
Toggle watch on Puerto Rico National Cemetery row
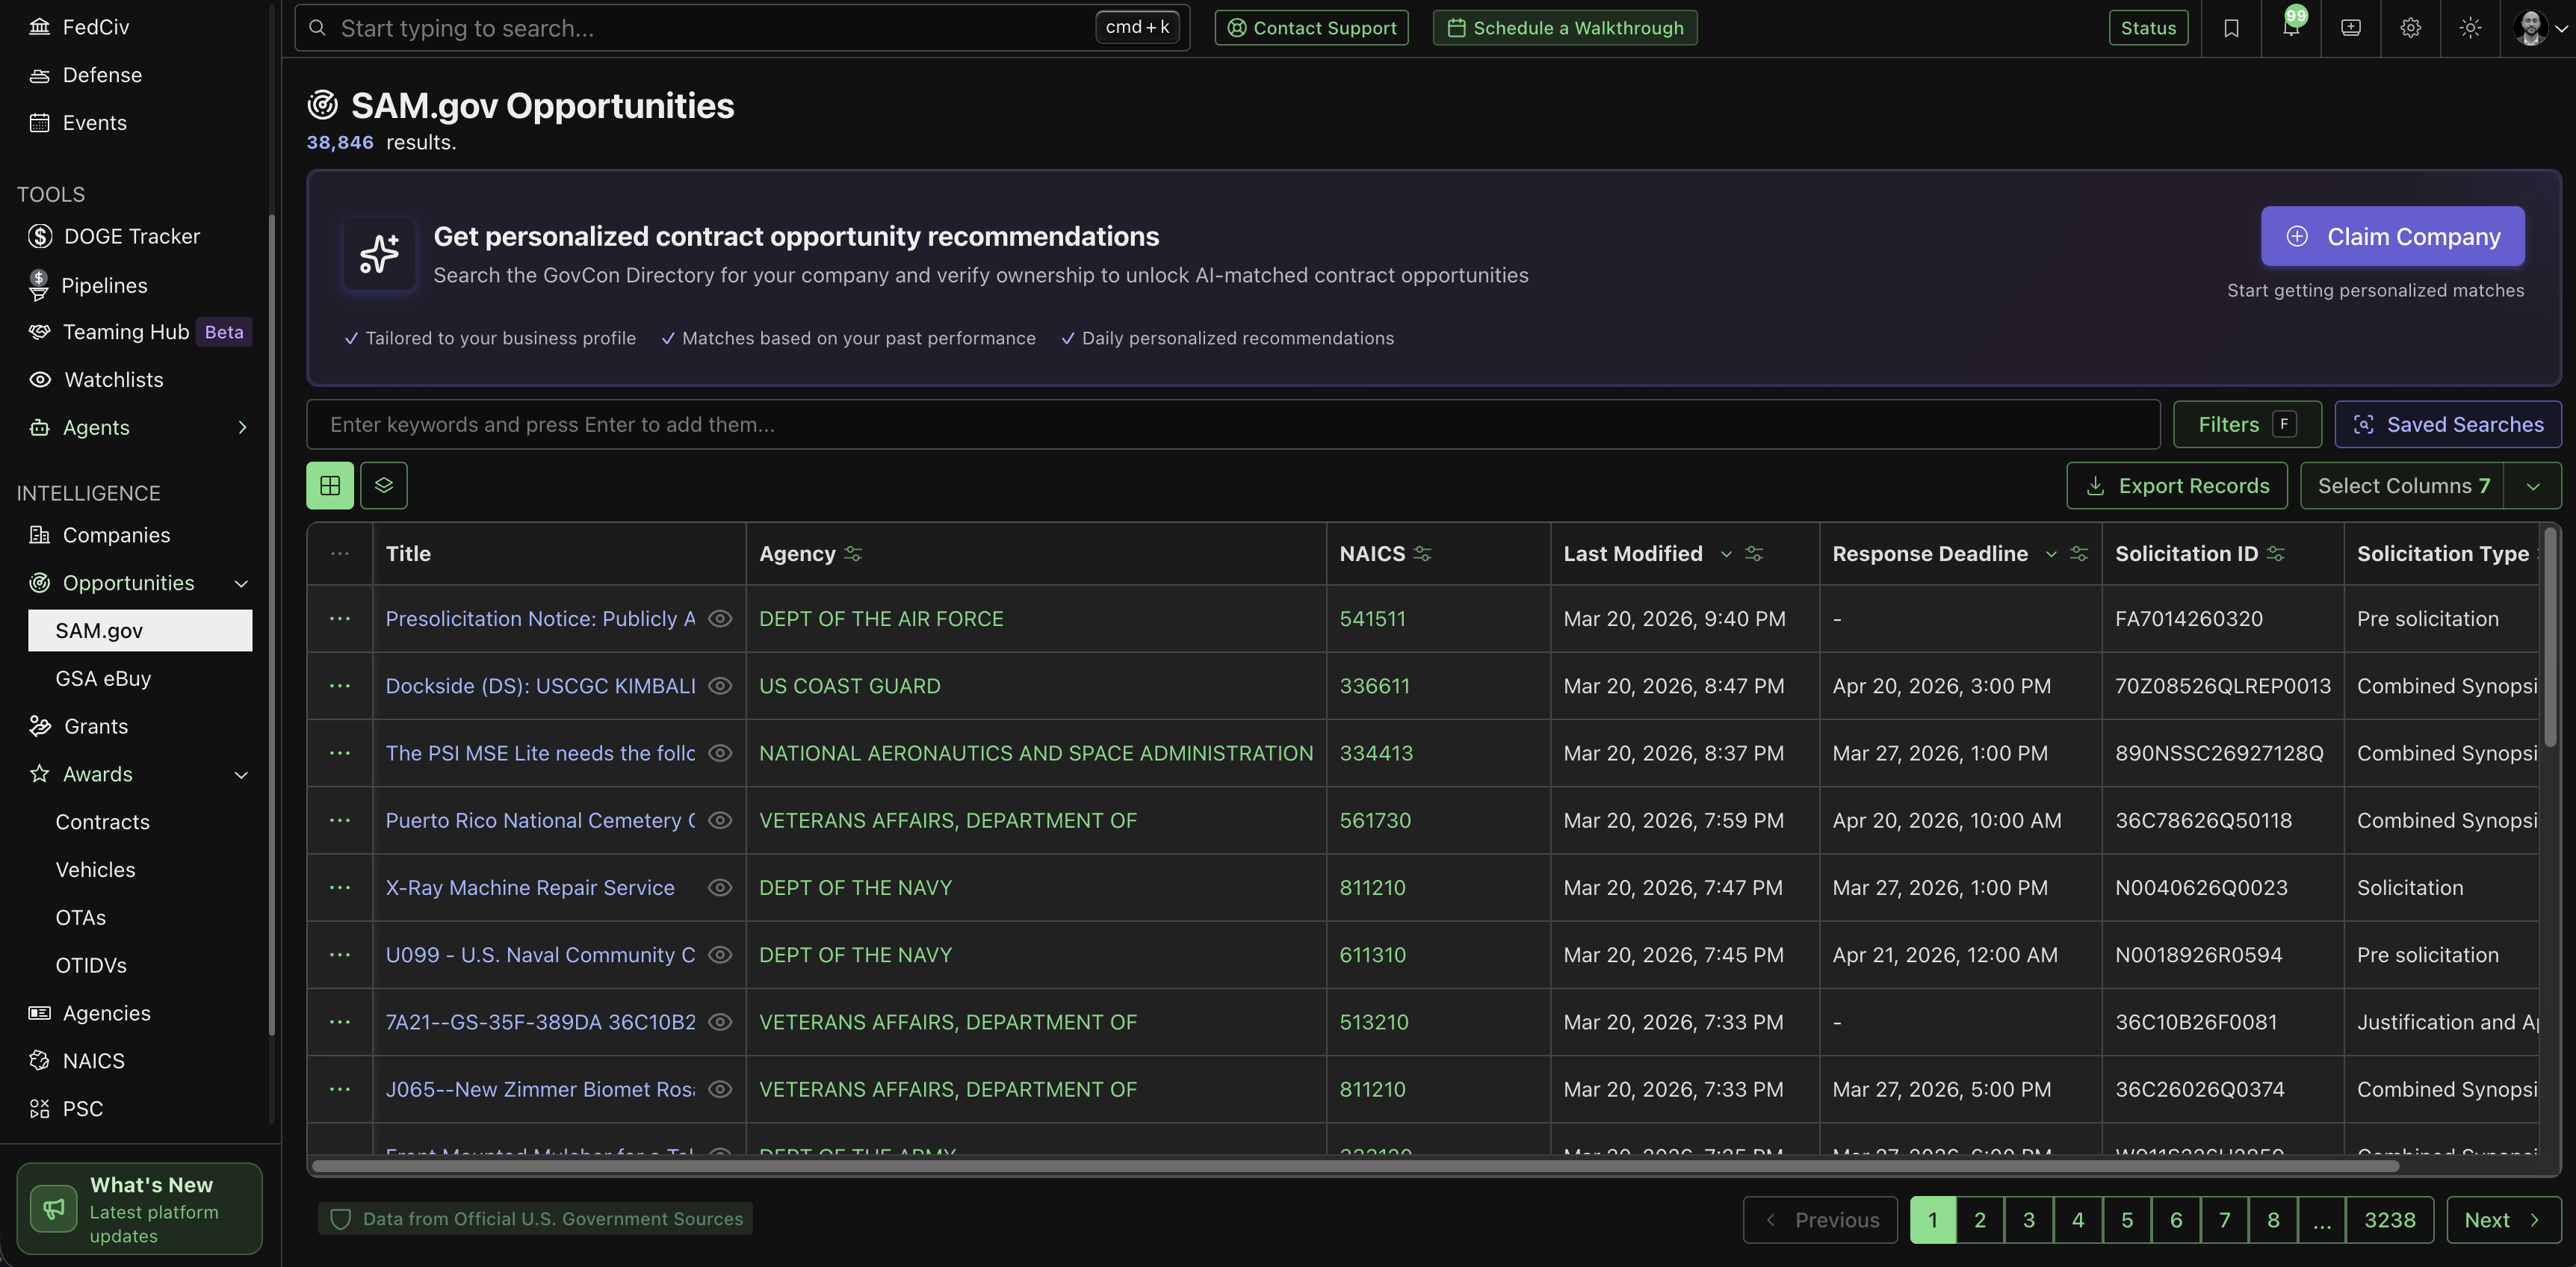[720, 820]
